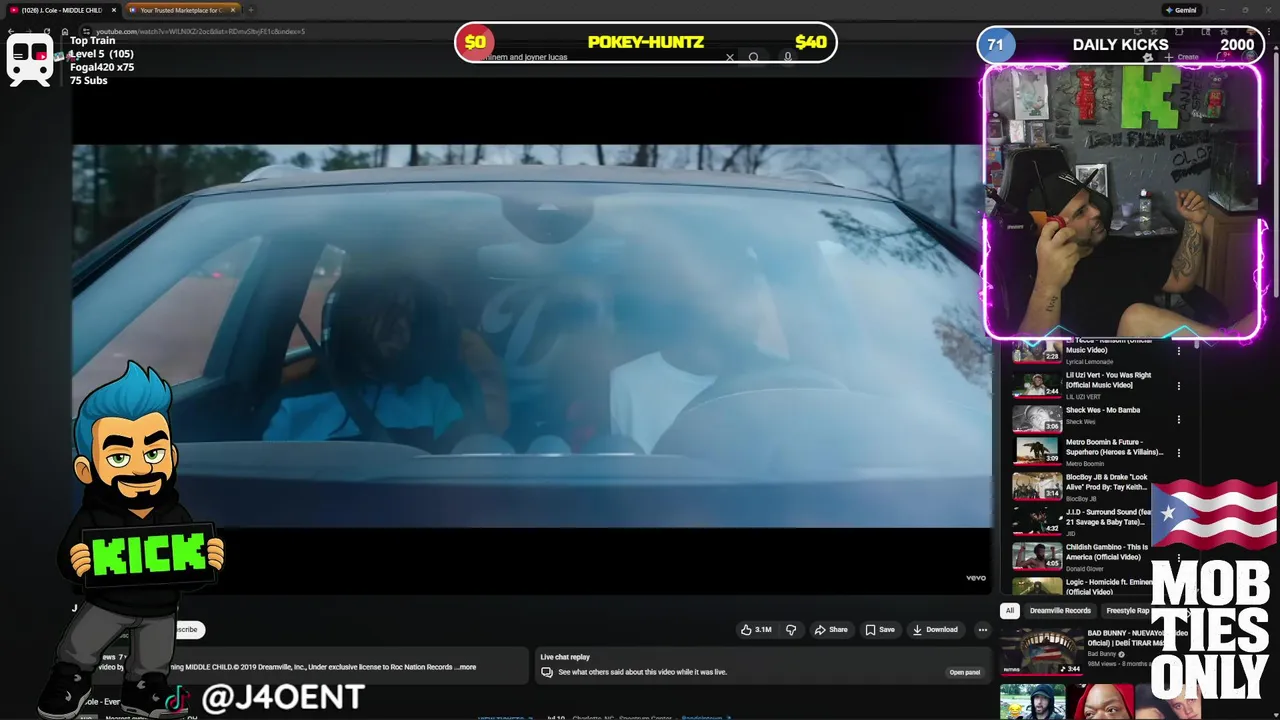Click the Mo Bamba video thumbnail
Screen dimensions: 1280x720
pos(1037,419)
